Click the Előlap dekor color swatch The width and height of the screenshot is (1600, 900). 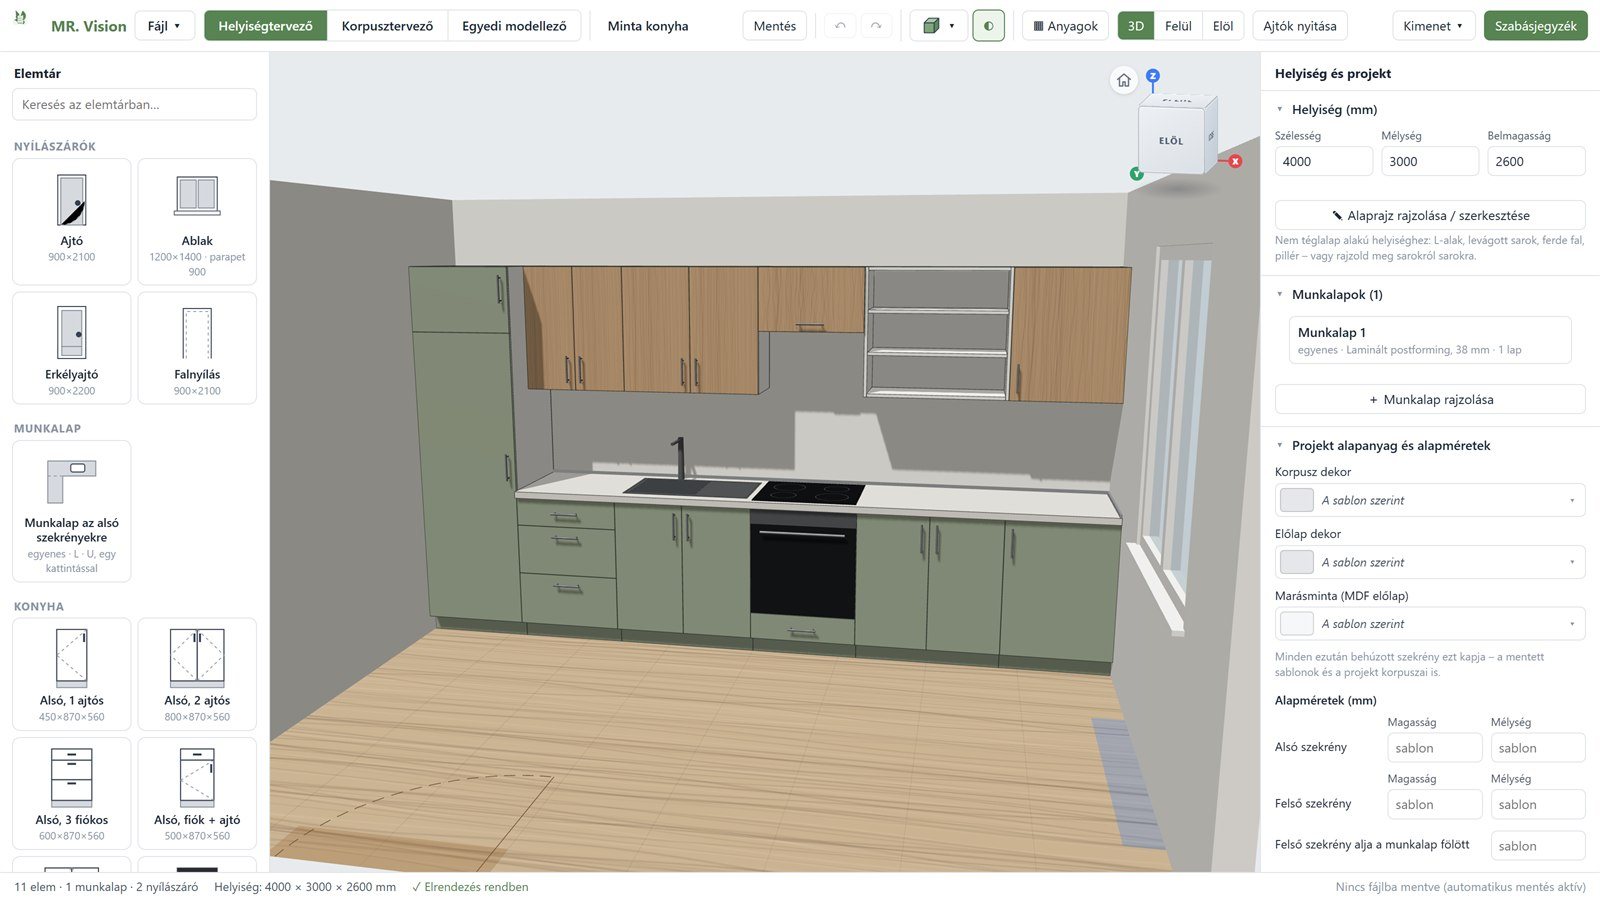tap(1297, 562)
